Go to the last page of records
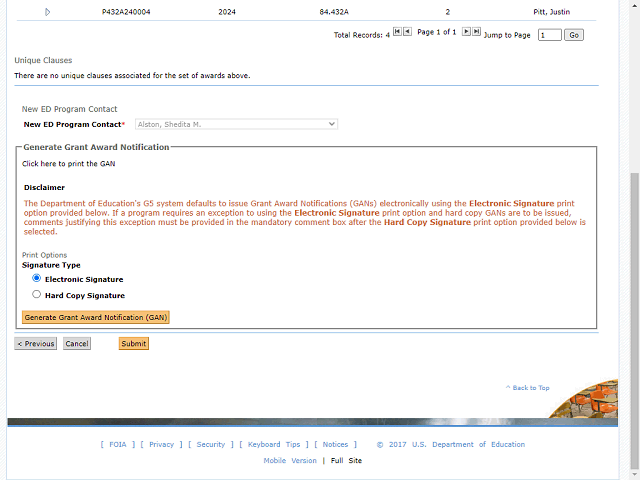 click(x=476, y=31)
